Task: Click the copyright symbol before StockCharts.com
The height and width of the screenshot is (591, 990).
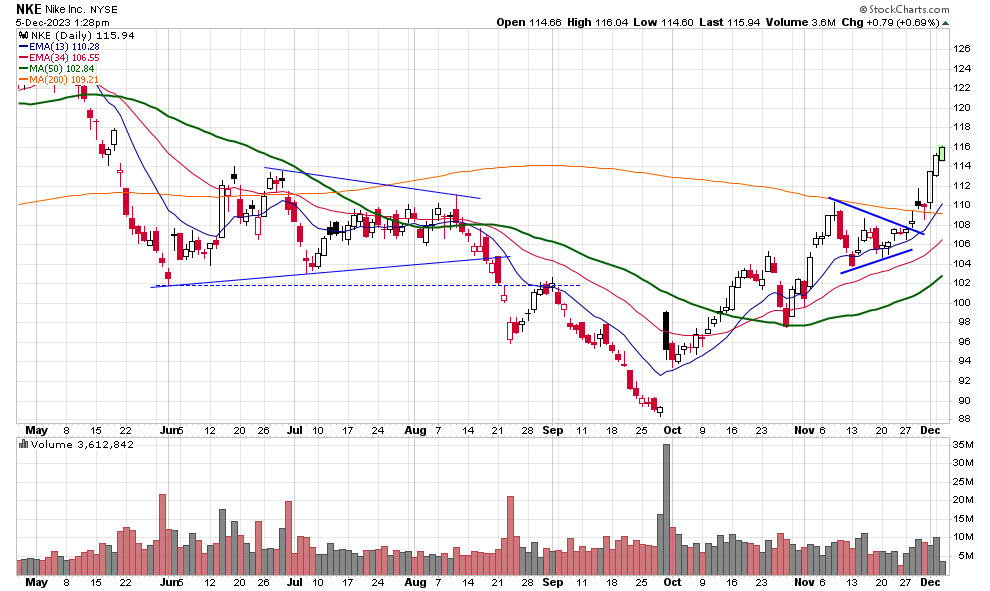Action: (863, 9)
